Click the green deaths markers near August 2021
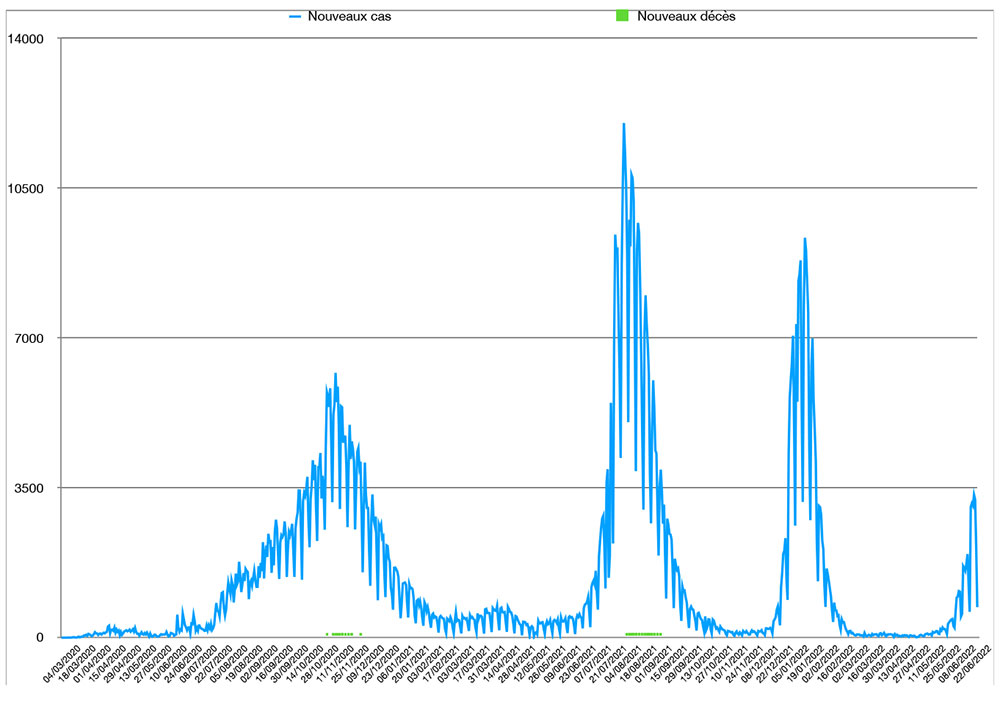 pyautogui.click(x=643, y=634)
